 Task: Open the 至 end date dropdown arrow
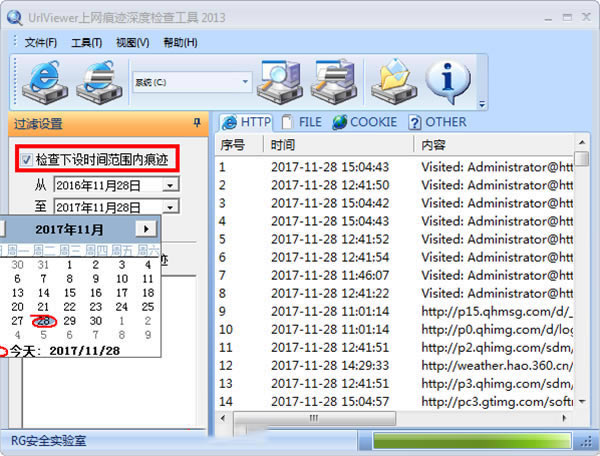click(x=170, y=207)
